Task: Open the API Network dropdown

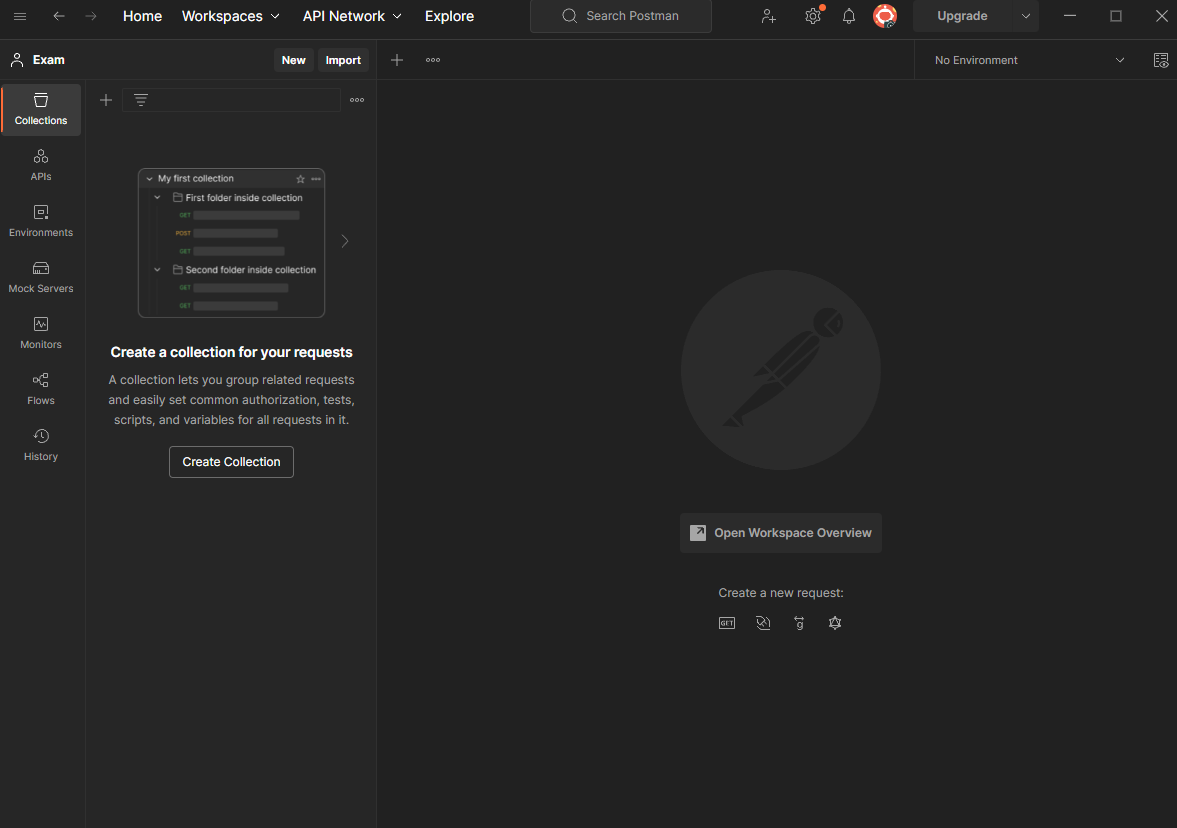Action: tap(352, 16)
